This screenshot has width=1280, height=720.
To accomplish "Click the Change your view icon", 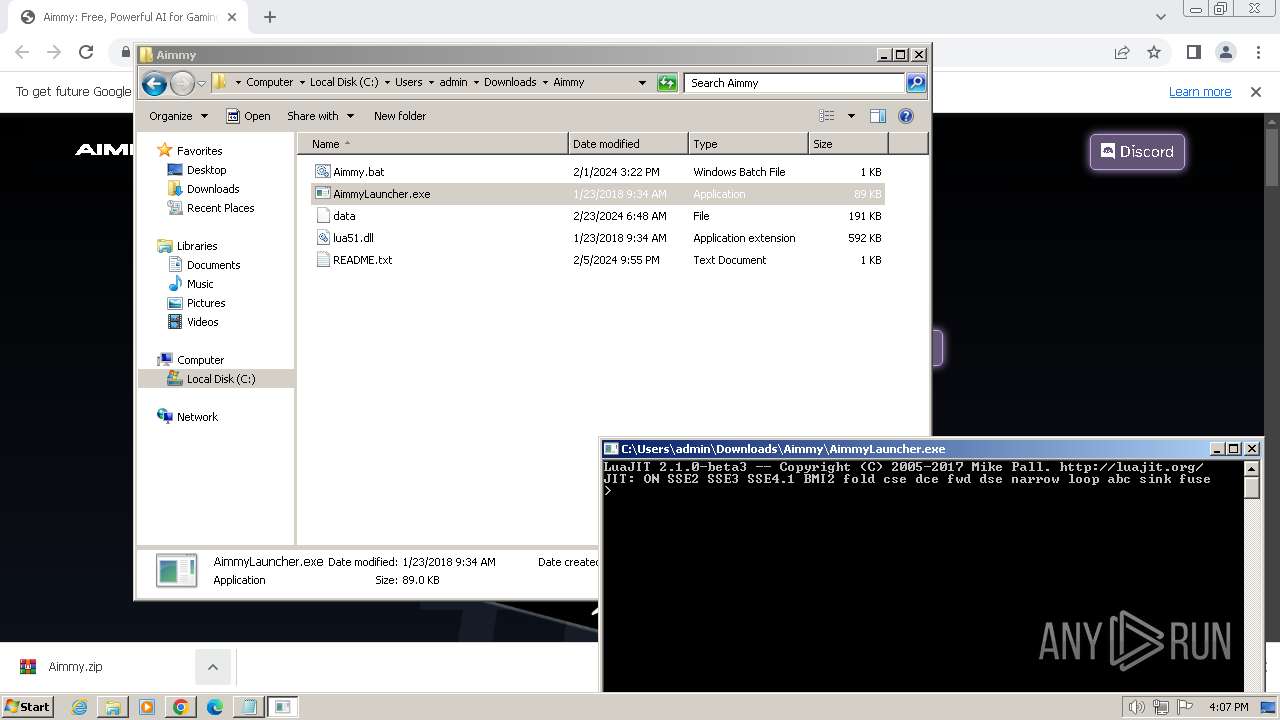I will [826, 116].
